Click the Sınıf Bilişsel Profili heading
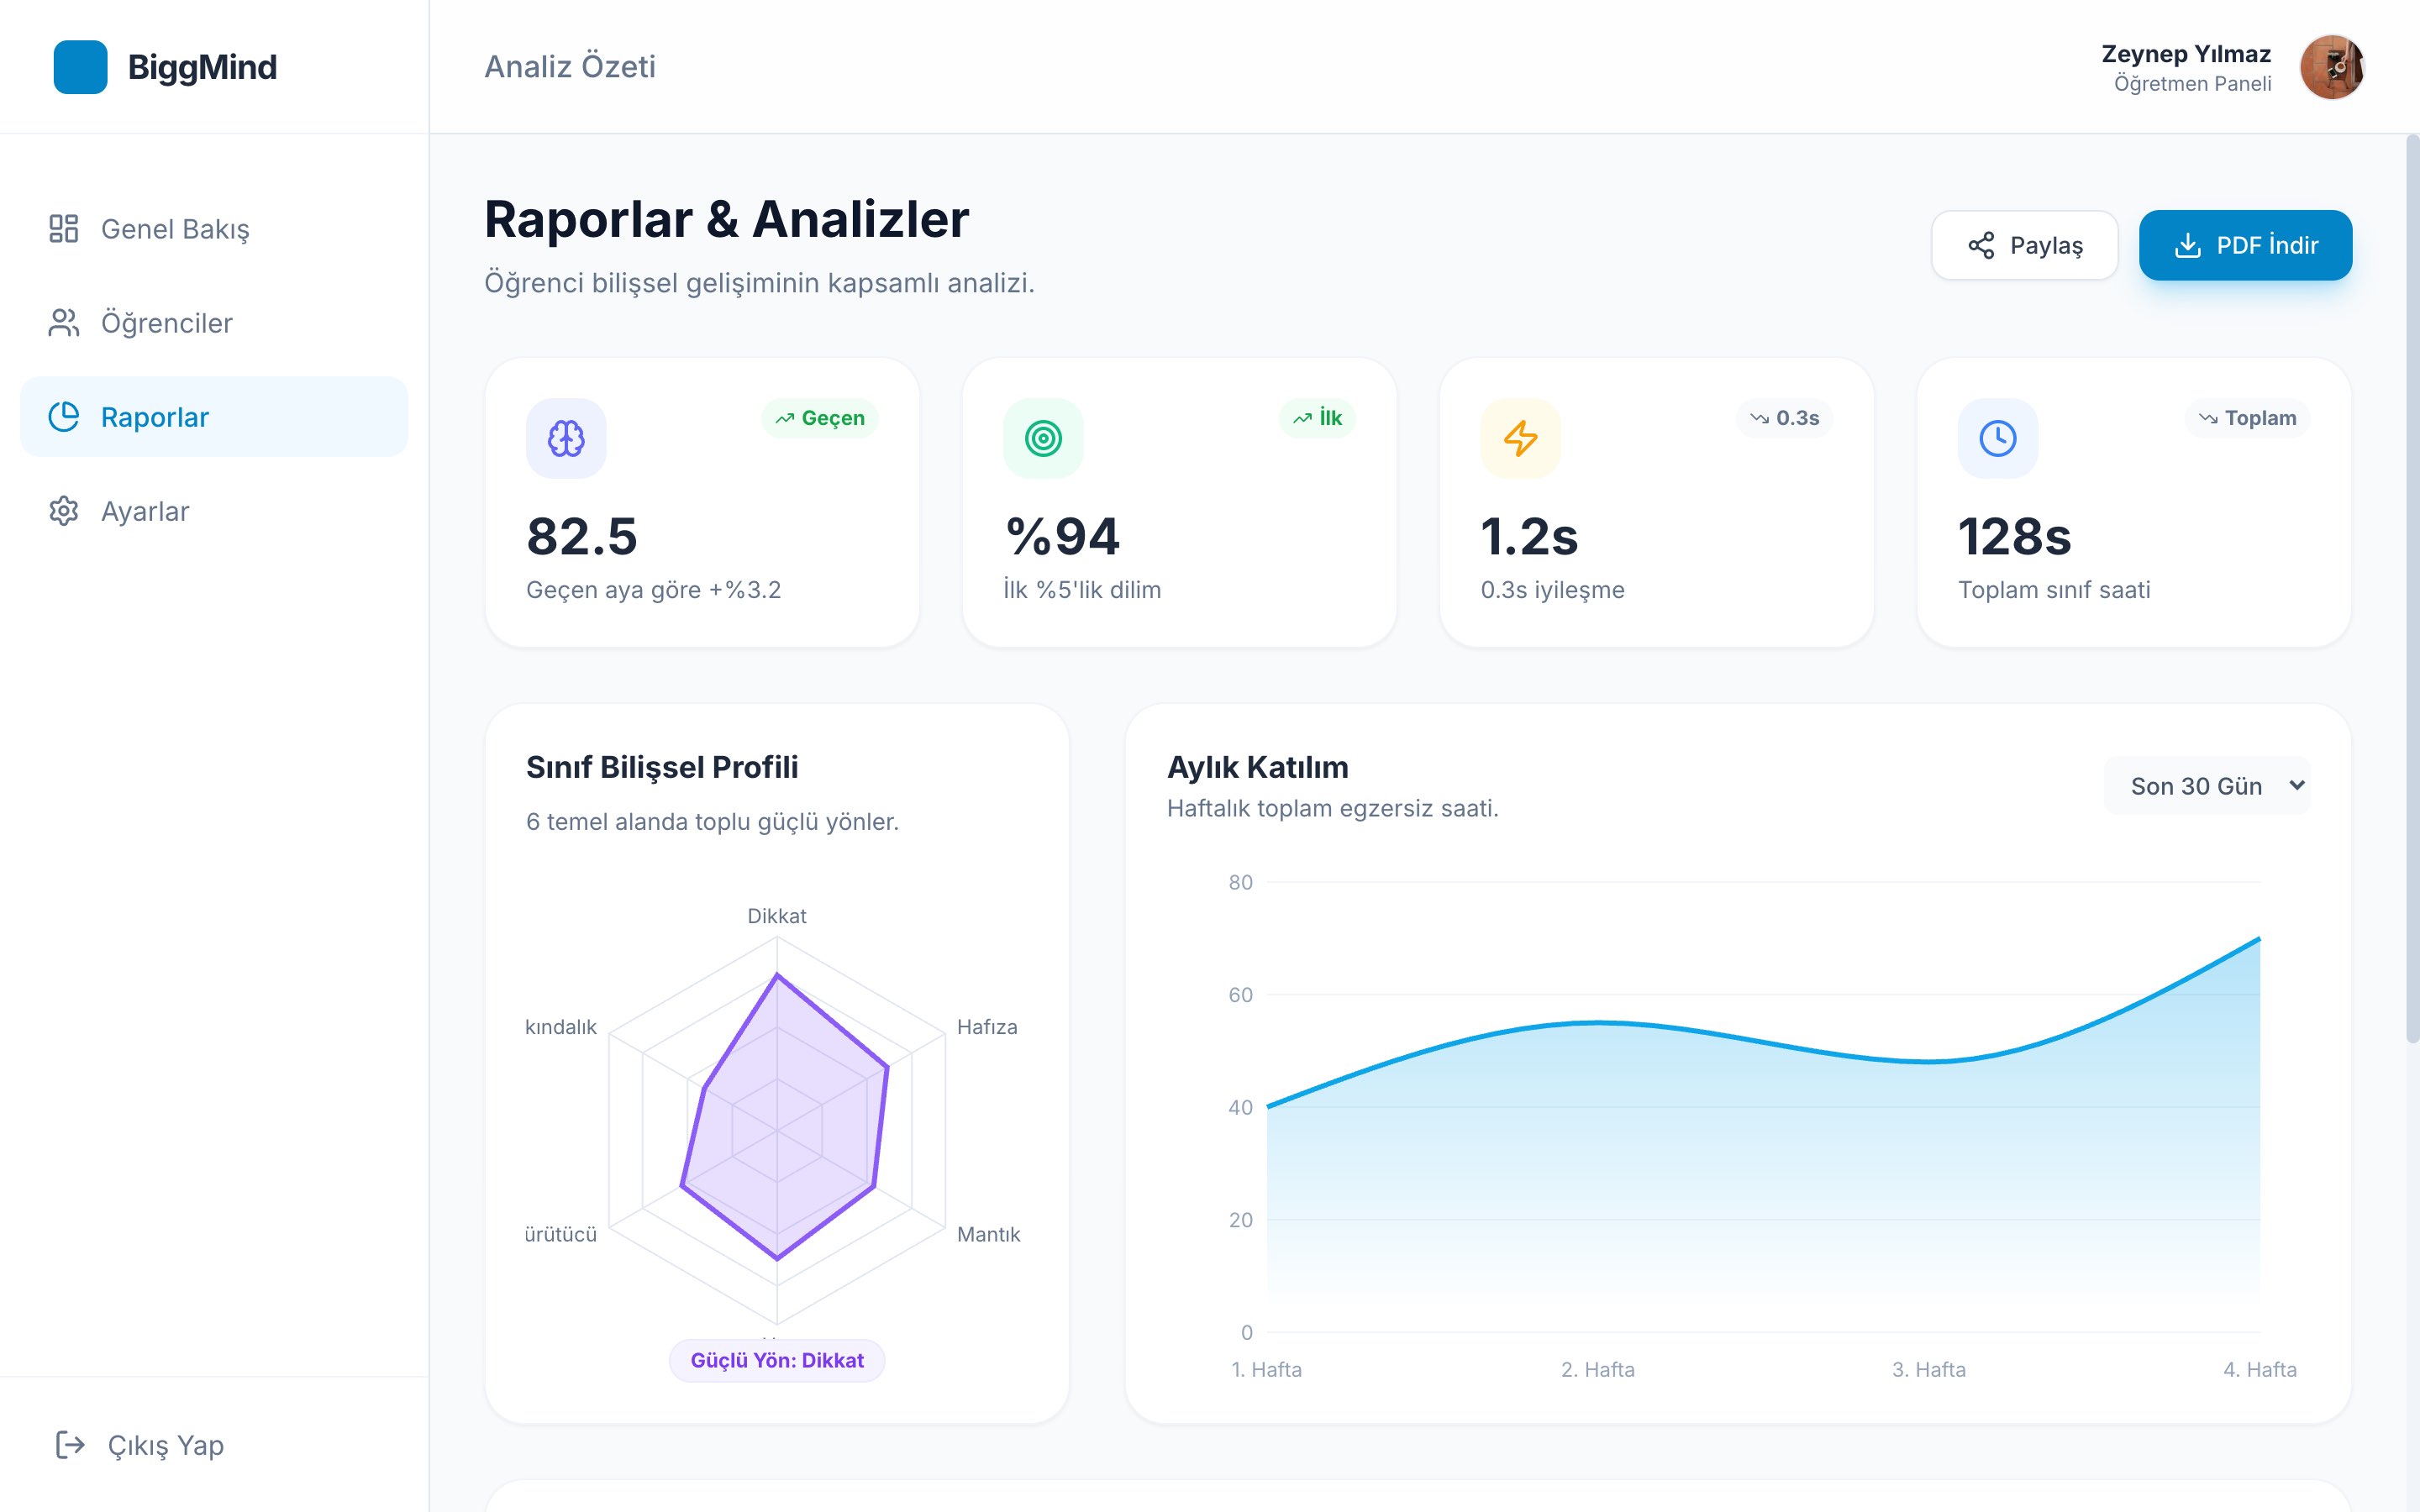This screenshot has width=2420, height=1512. [662, 767]
